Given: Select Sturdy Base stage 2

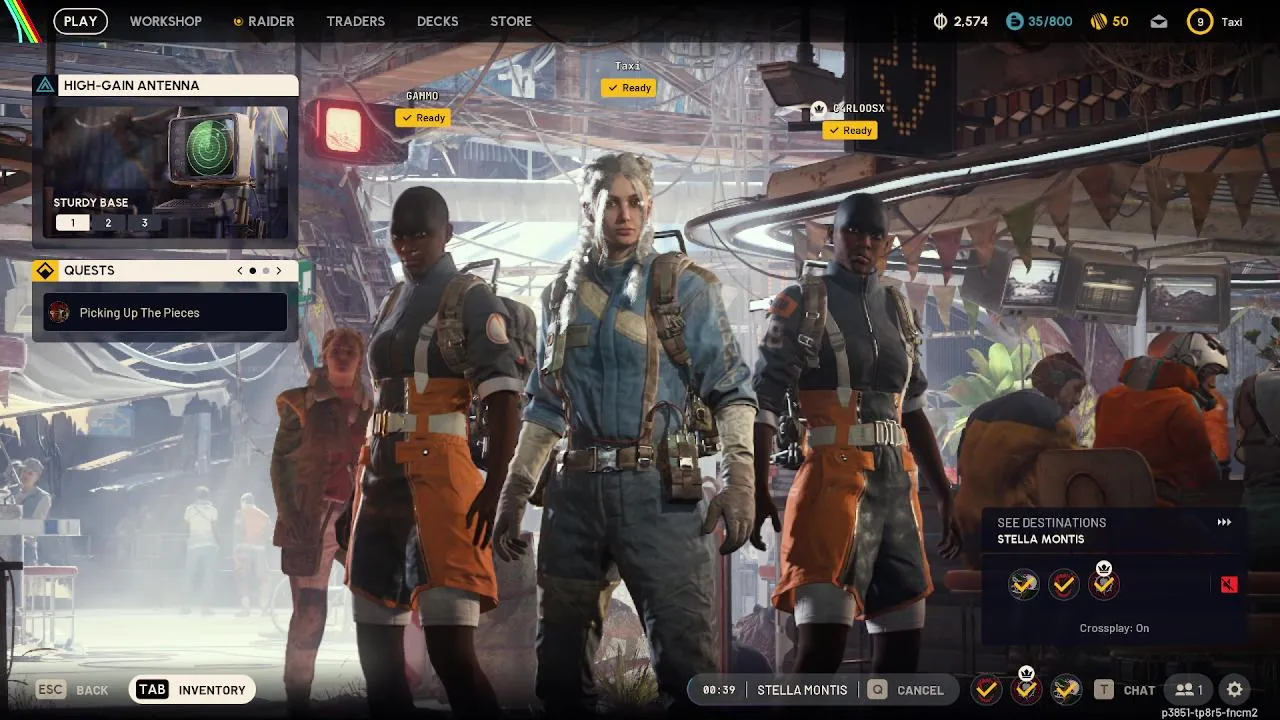Looking at the screenshot, I should tap(108, 223).
